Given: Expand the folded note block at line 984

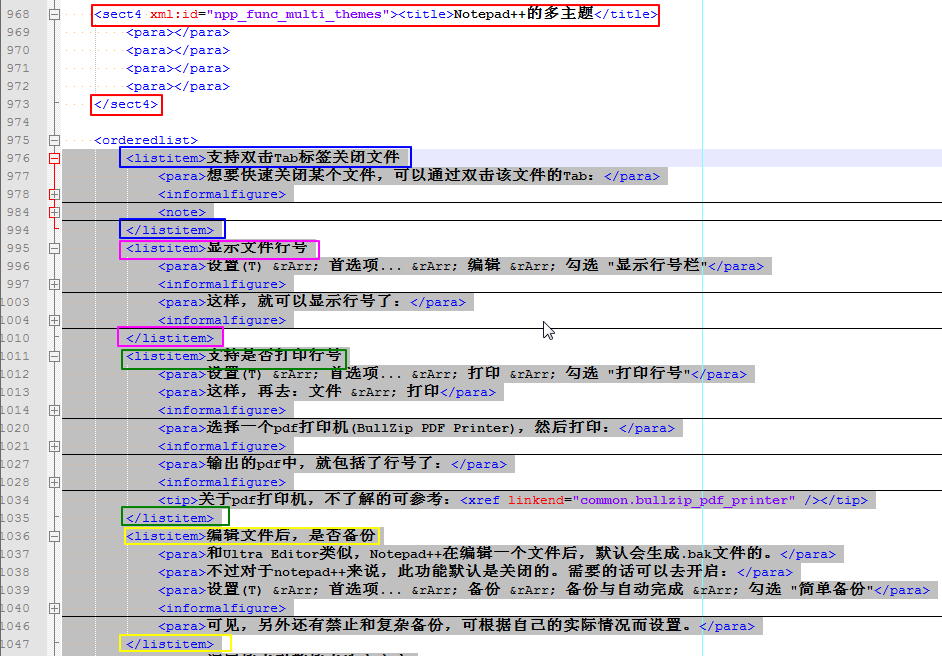Looking at the screenshot, I should click(x=54, y=213).
